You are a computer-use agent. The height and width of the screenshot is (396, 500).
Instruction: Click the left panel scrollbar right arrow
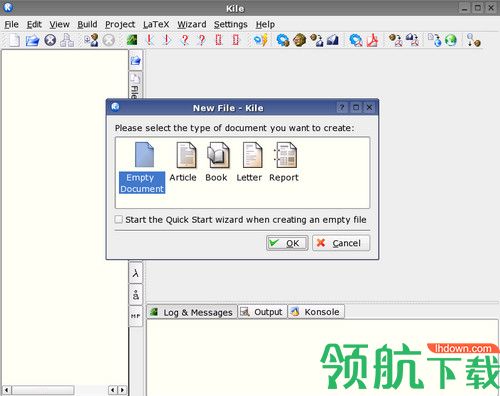click(122, 390)
